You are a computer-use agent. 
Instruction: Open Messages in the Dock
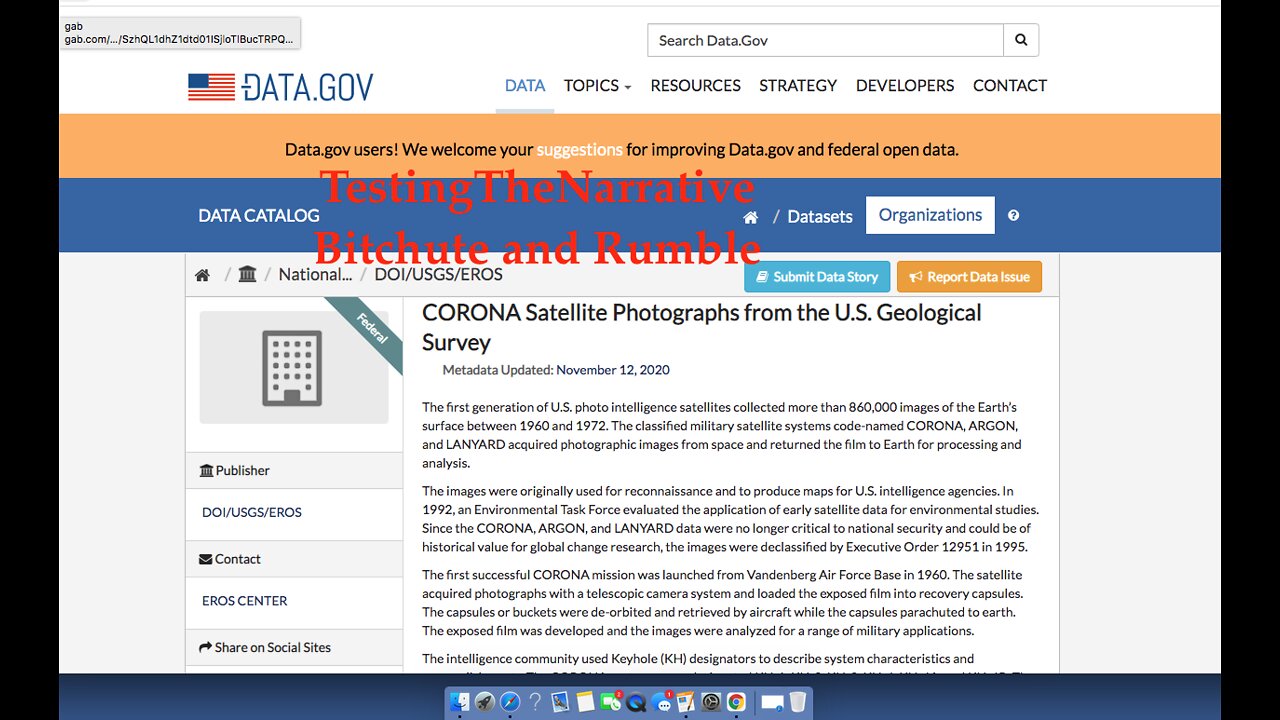click(x=661, y=702)
